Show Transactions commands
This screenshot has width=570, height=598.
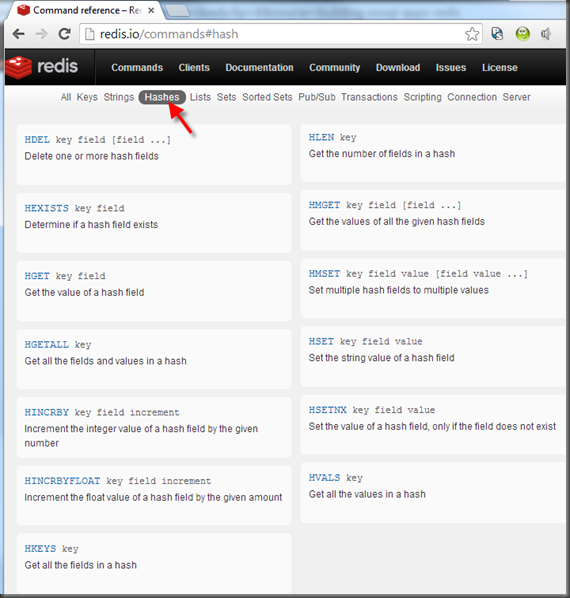pos(369,97)
